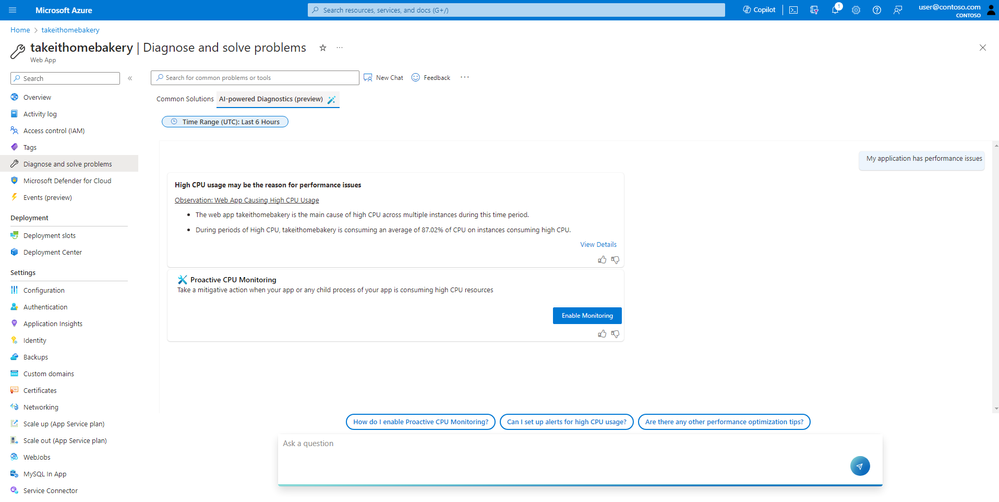The image size is (999, 502).
Task: Click the Scale up (App Service plan) icon
Action: click(x=14, y=424)
